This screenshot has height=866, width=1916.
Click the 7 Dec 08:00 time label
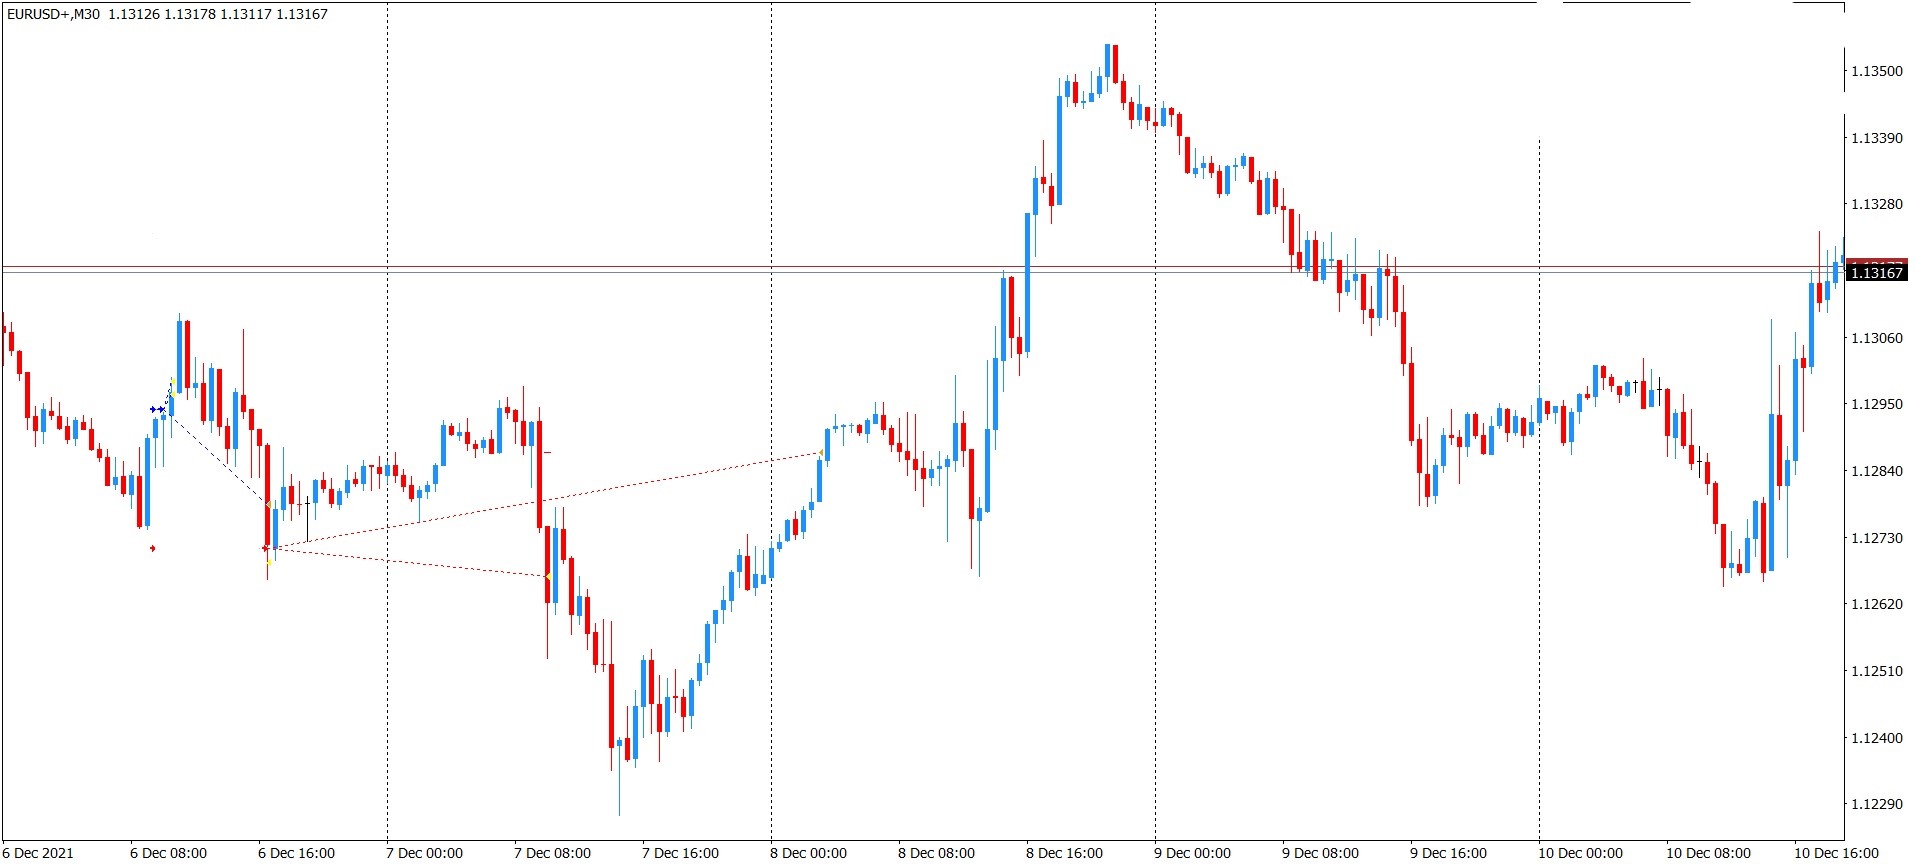(553, 853)
